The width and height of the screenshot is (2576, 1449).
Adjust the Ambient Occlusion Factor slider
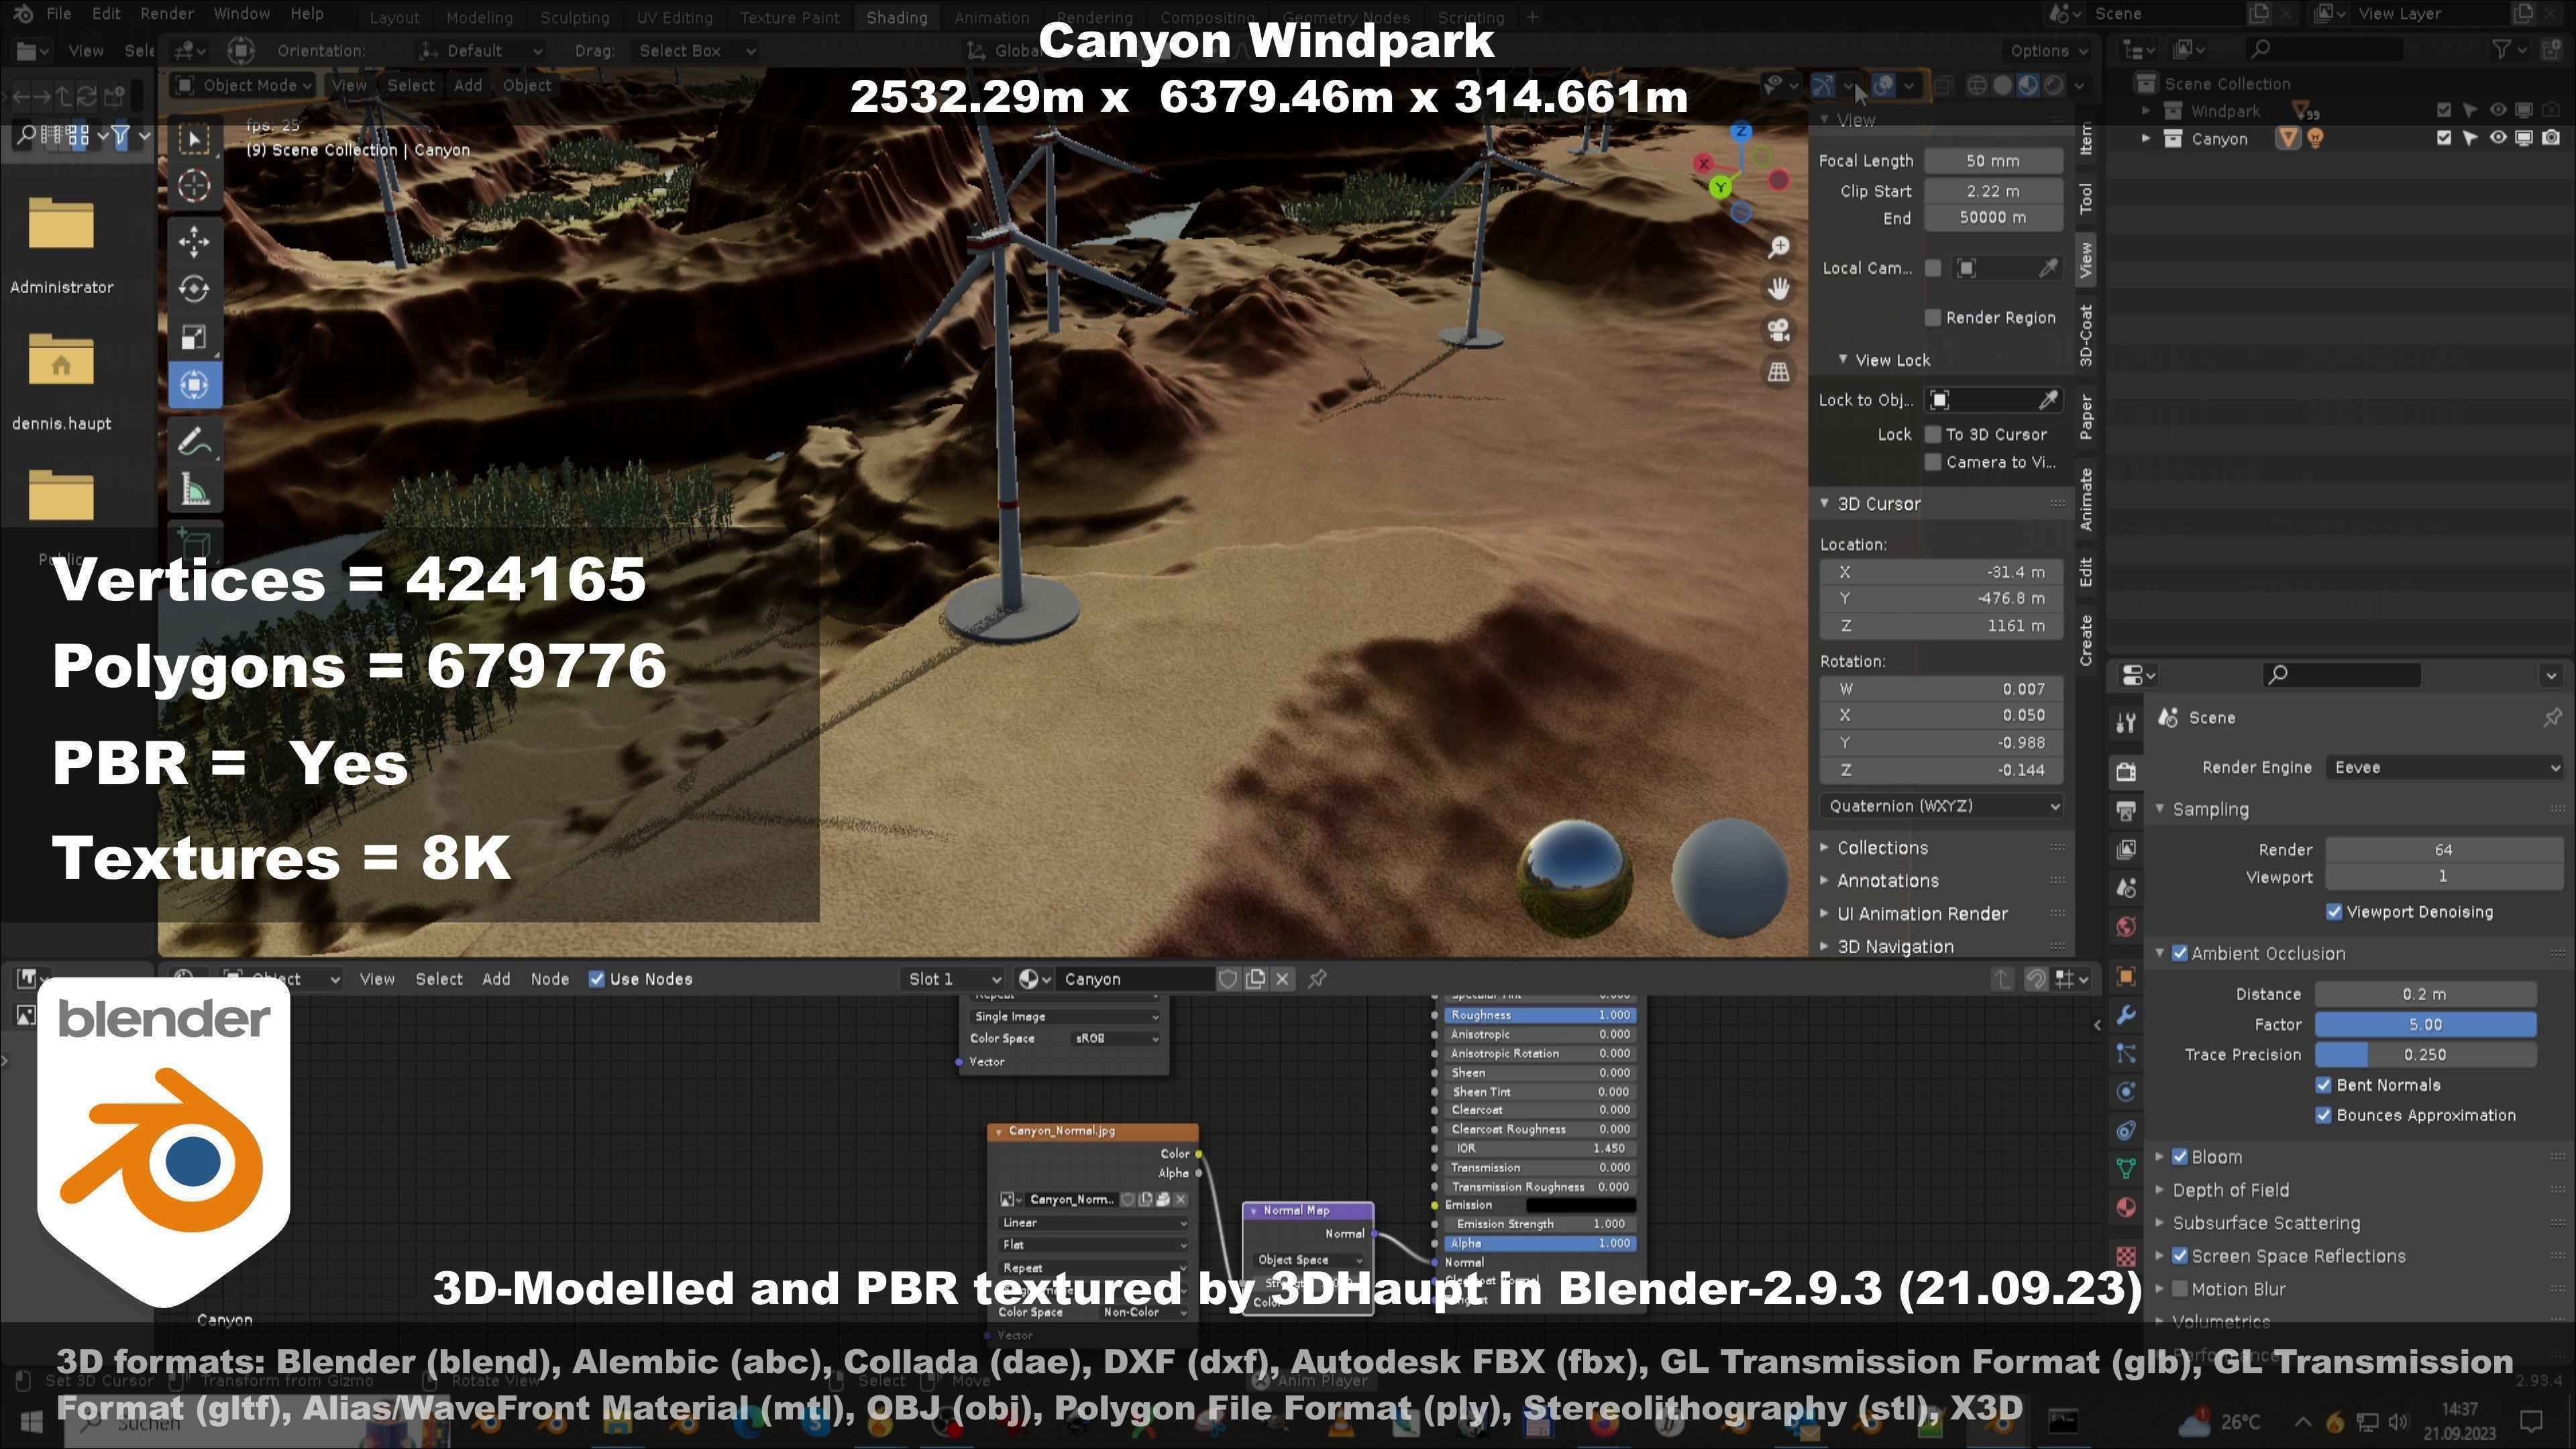2425,1024
